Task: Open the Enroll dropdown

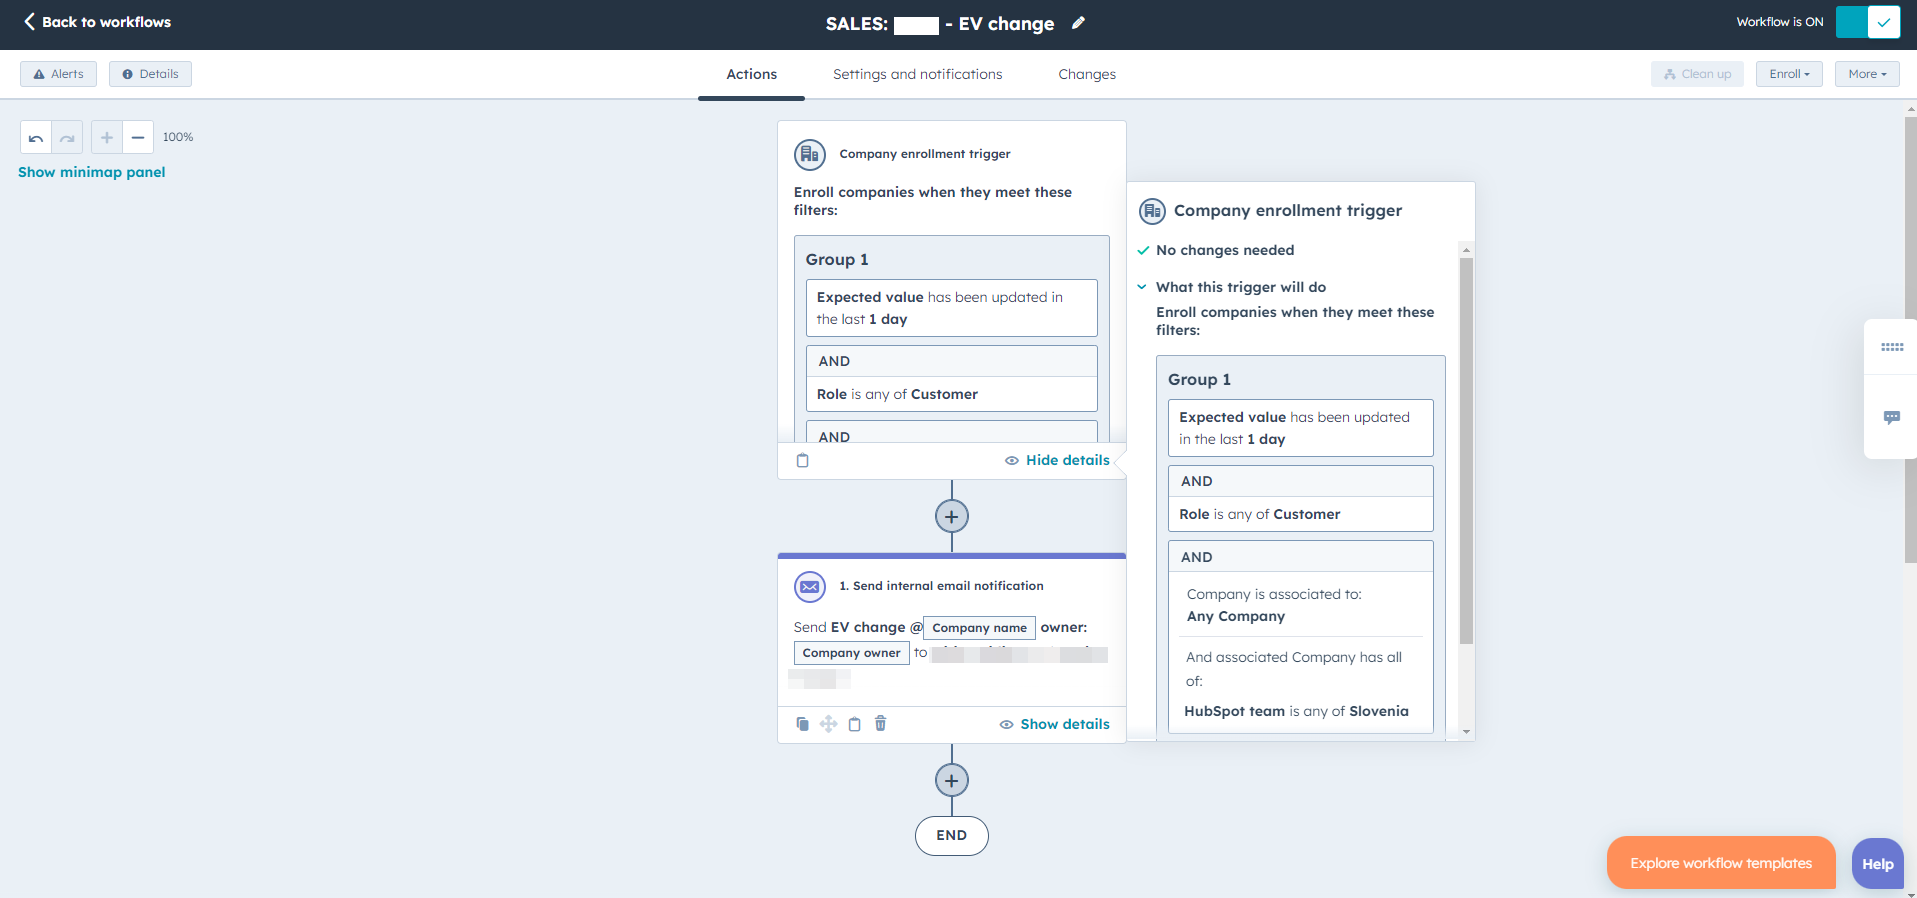Action: point(1788,74)
